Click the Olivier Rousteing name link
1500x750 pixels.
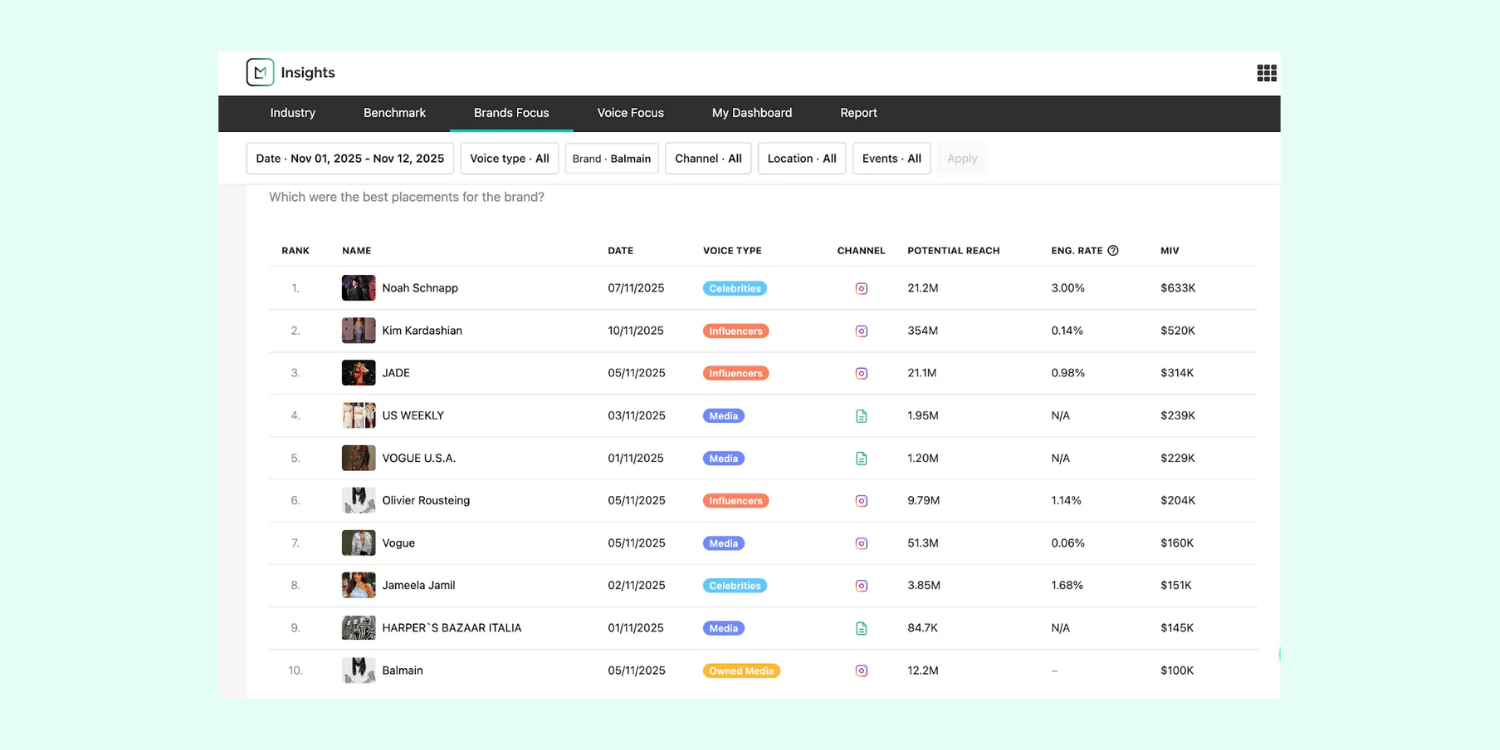click(x=426, y=501)
